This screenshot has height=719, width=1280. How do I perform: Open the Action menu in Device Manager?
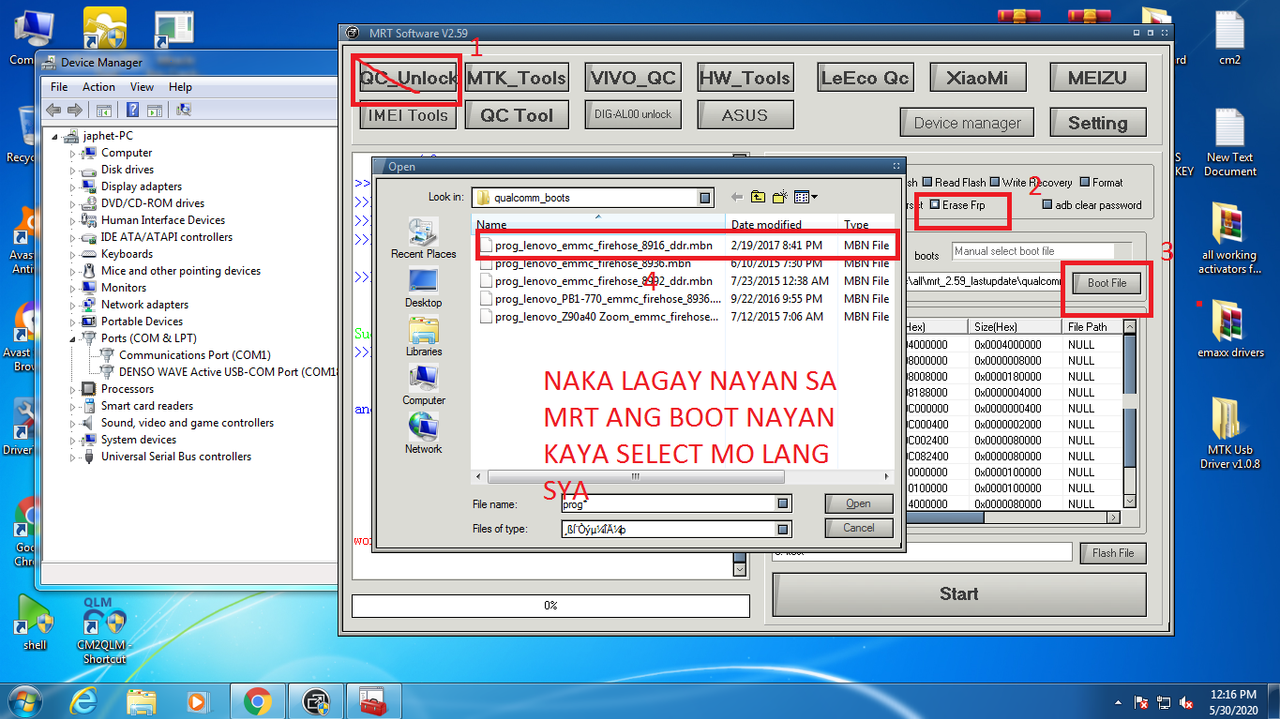click(99, 87)
